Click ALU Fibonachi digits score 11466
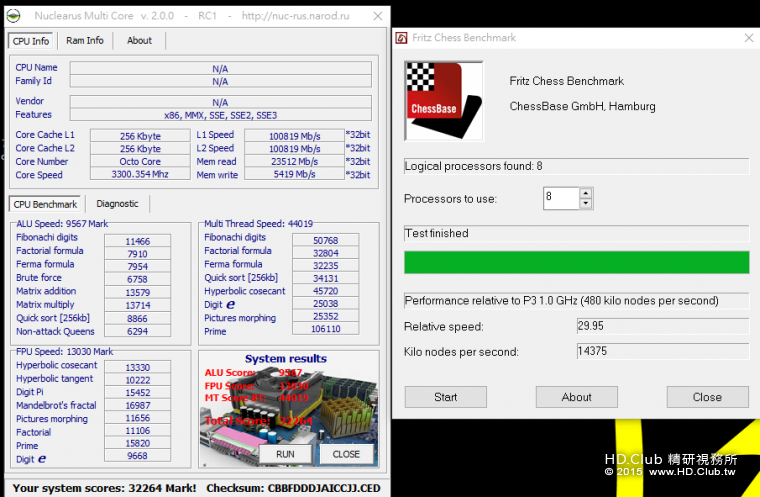This screenshot has width=760, height=497. coord(138,241)
